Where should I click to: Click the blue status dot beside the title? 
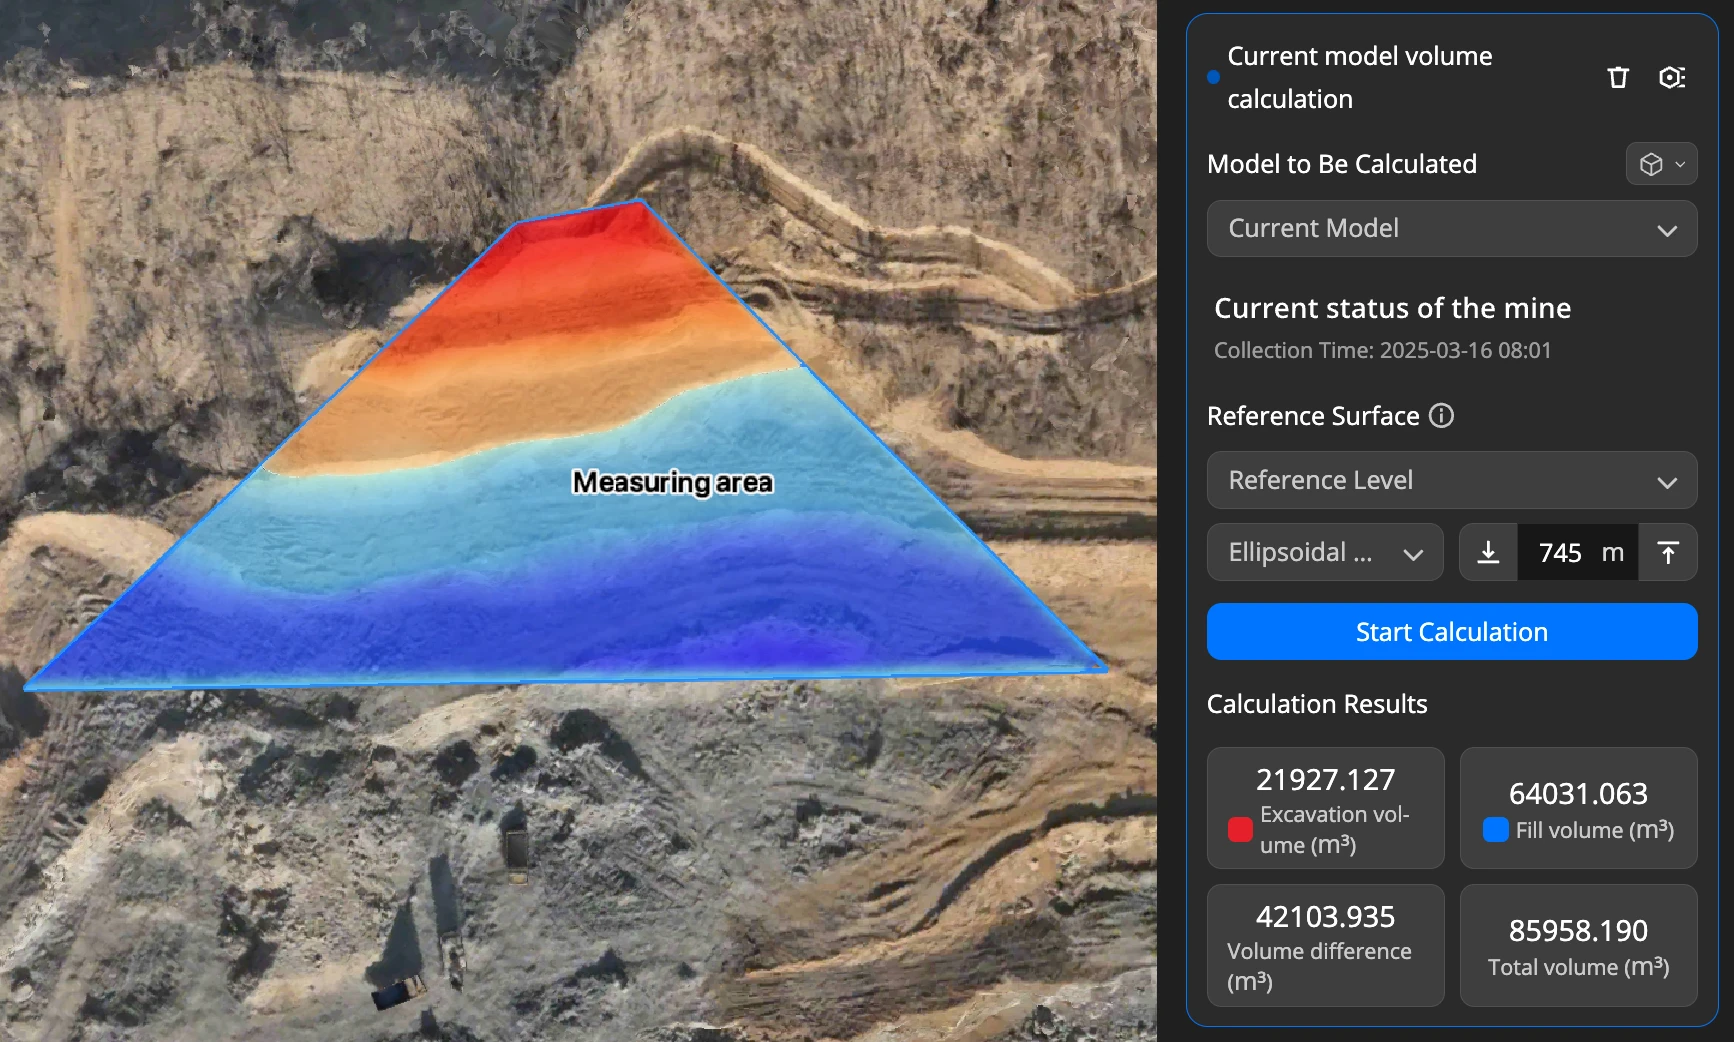click(1213, 77)
